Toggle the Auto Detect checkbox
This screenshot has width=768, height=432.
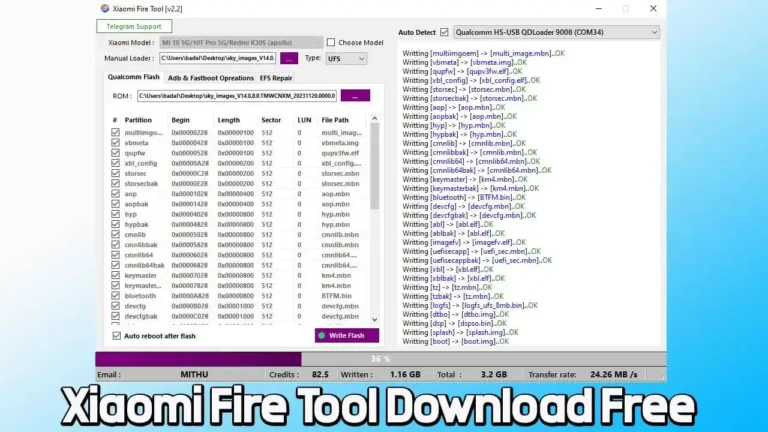(444, 32)
